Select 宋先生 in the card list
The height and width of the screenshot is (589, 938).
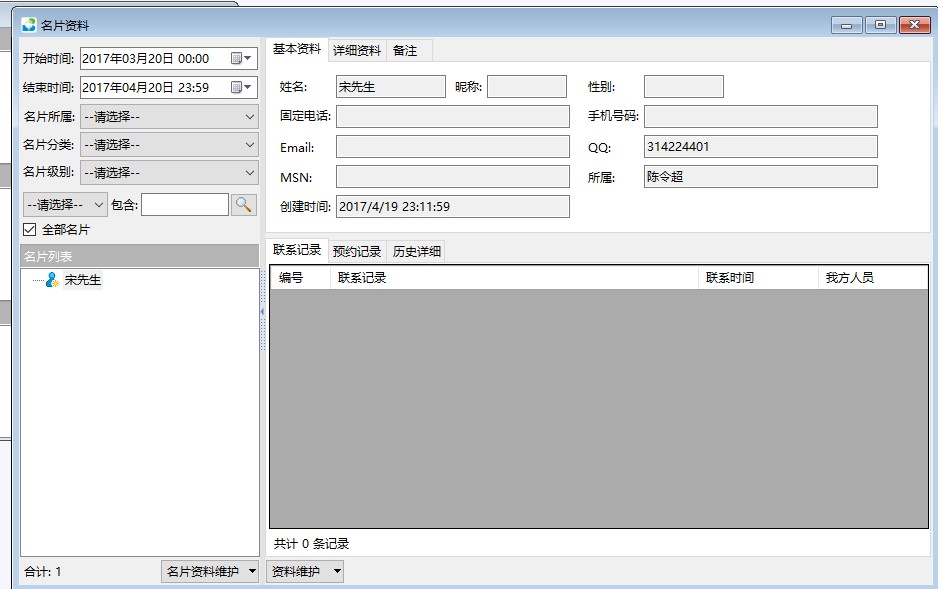[x=82, y=280]
